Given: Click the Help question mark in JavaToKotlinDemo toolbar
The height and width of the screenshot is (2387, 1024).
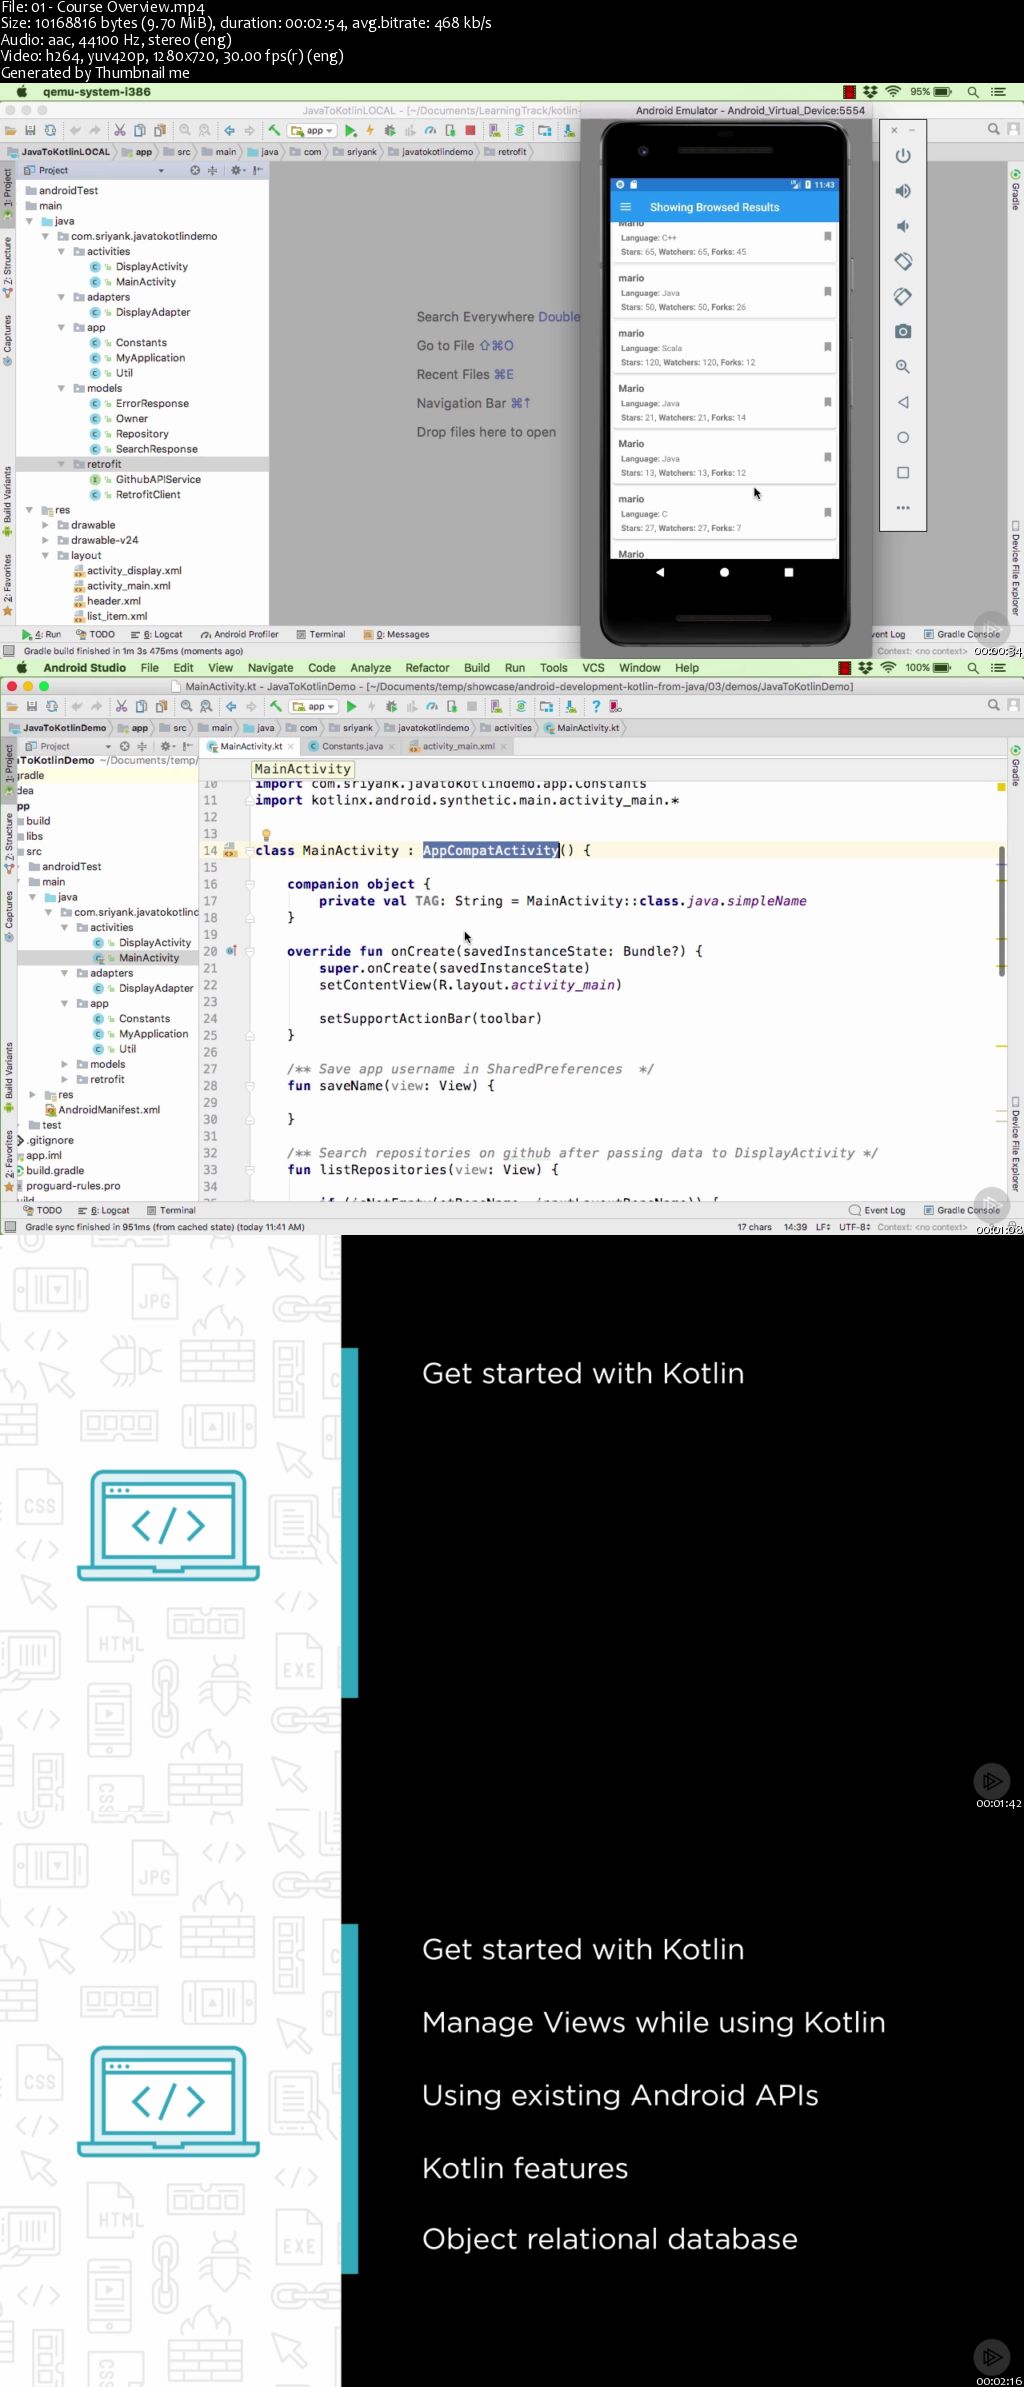Looking at the screenshot, I should [596, 706].
